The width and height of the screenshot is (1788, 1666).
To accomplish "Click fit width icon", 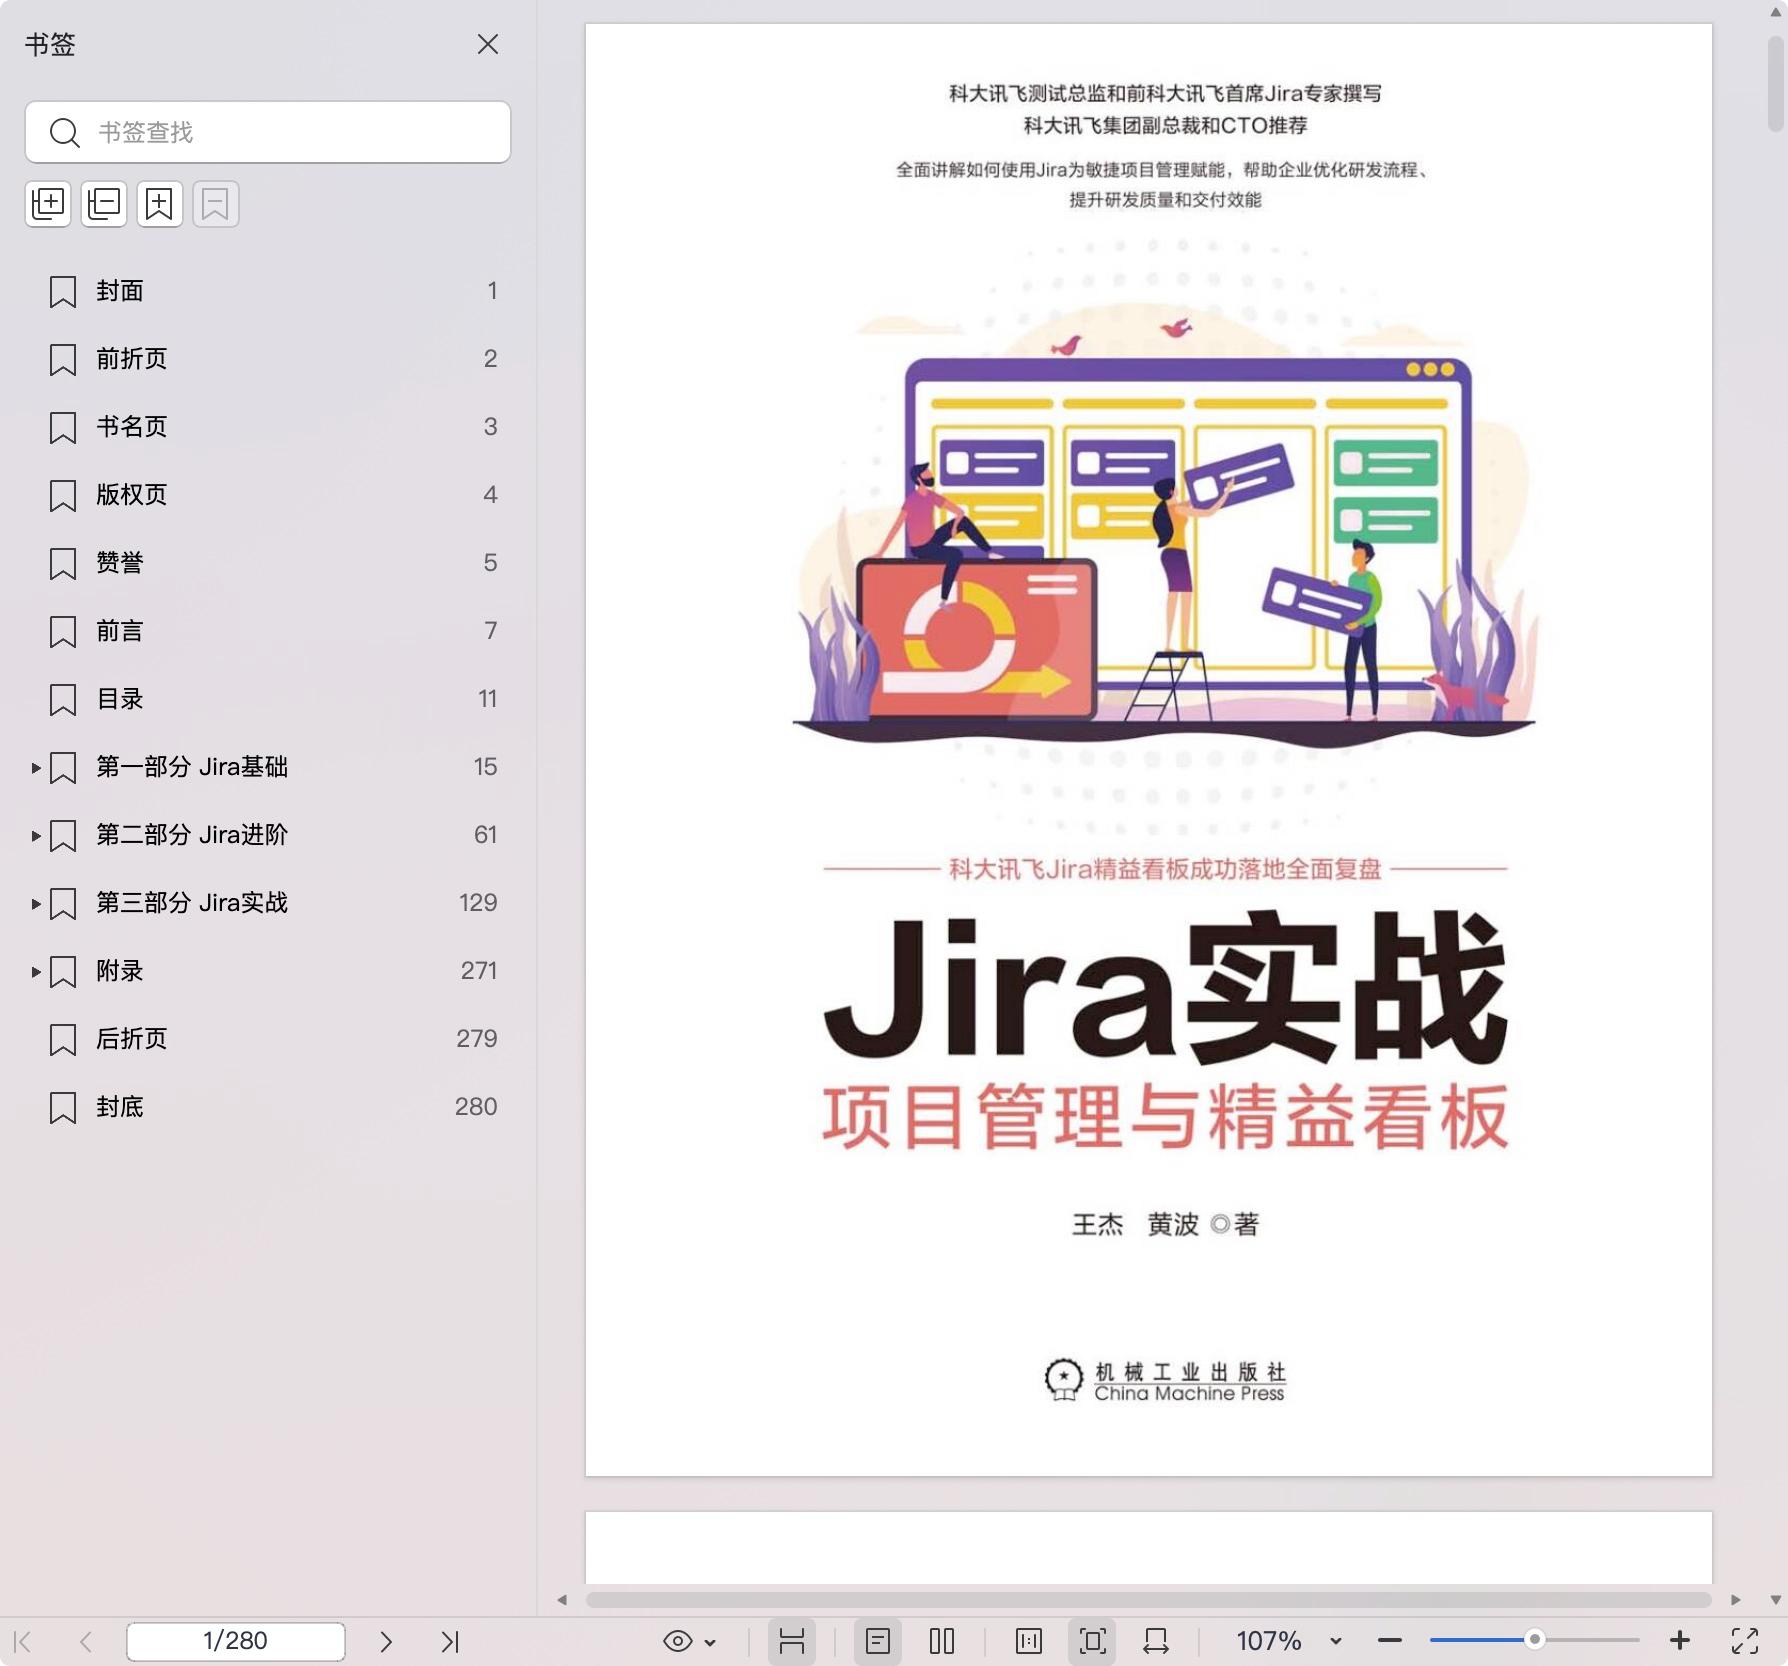I will pyautogui.click(x=1156, y=1641).
